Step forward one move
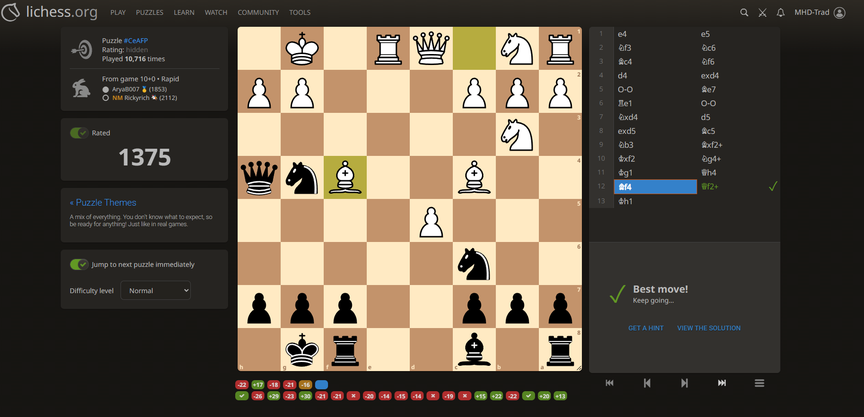This screenshot has width=864, height=417. pos(684,383)
